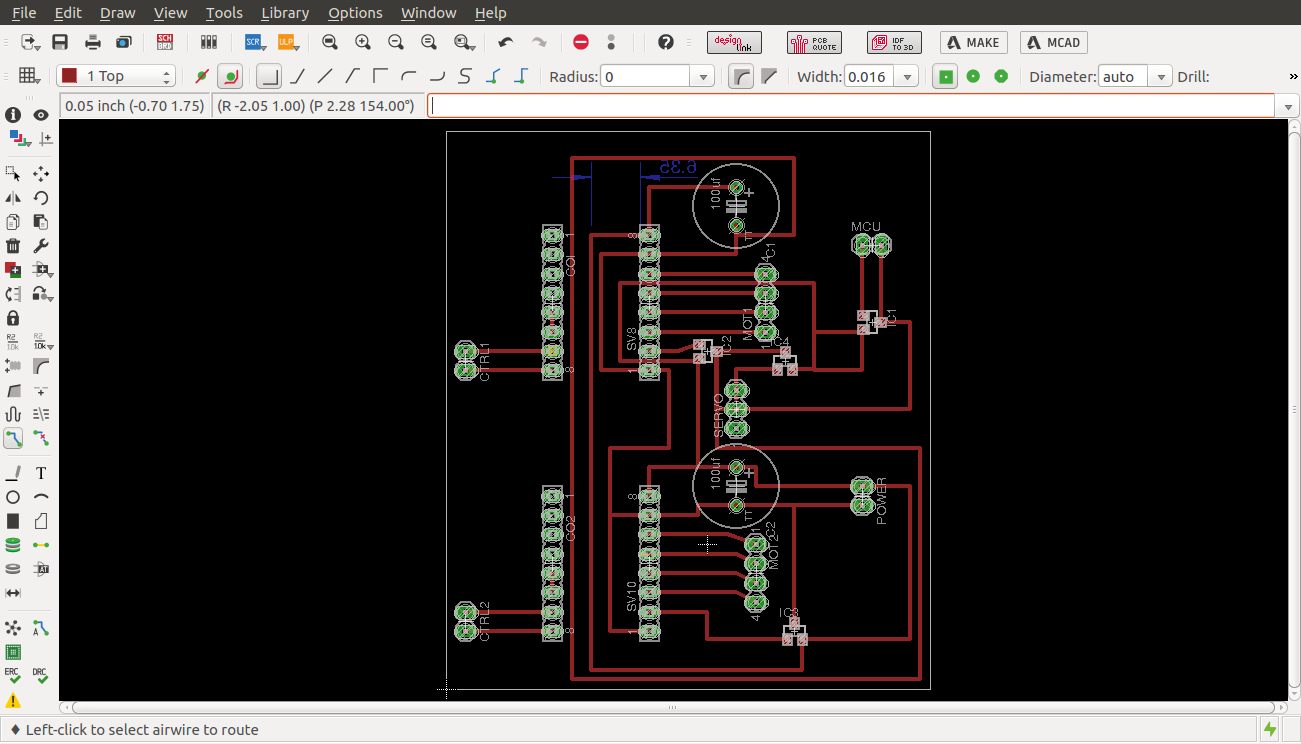Click in the command line input field
The width and height of the screenshot is (1301, 744).
tap(850, 105)
